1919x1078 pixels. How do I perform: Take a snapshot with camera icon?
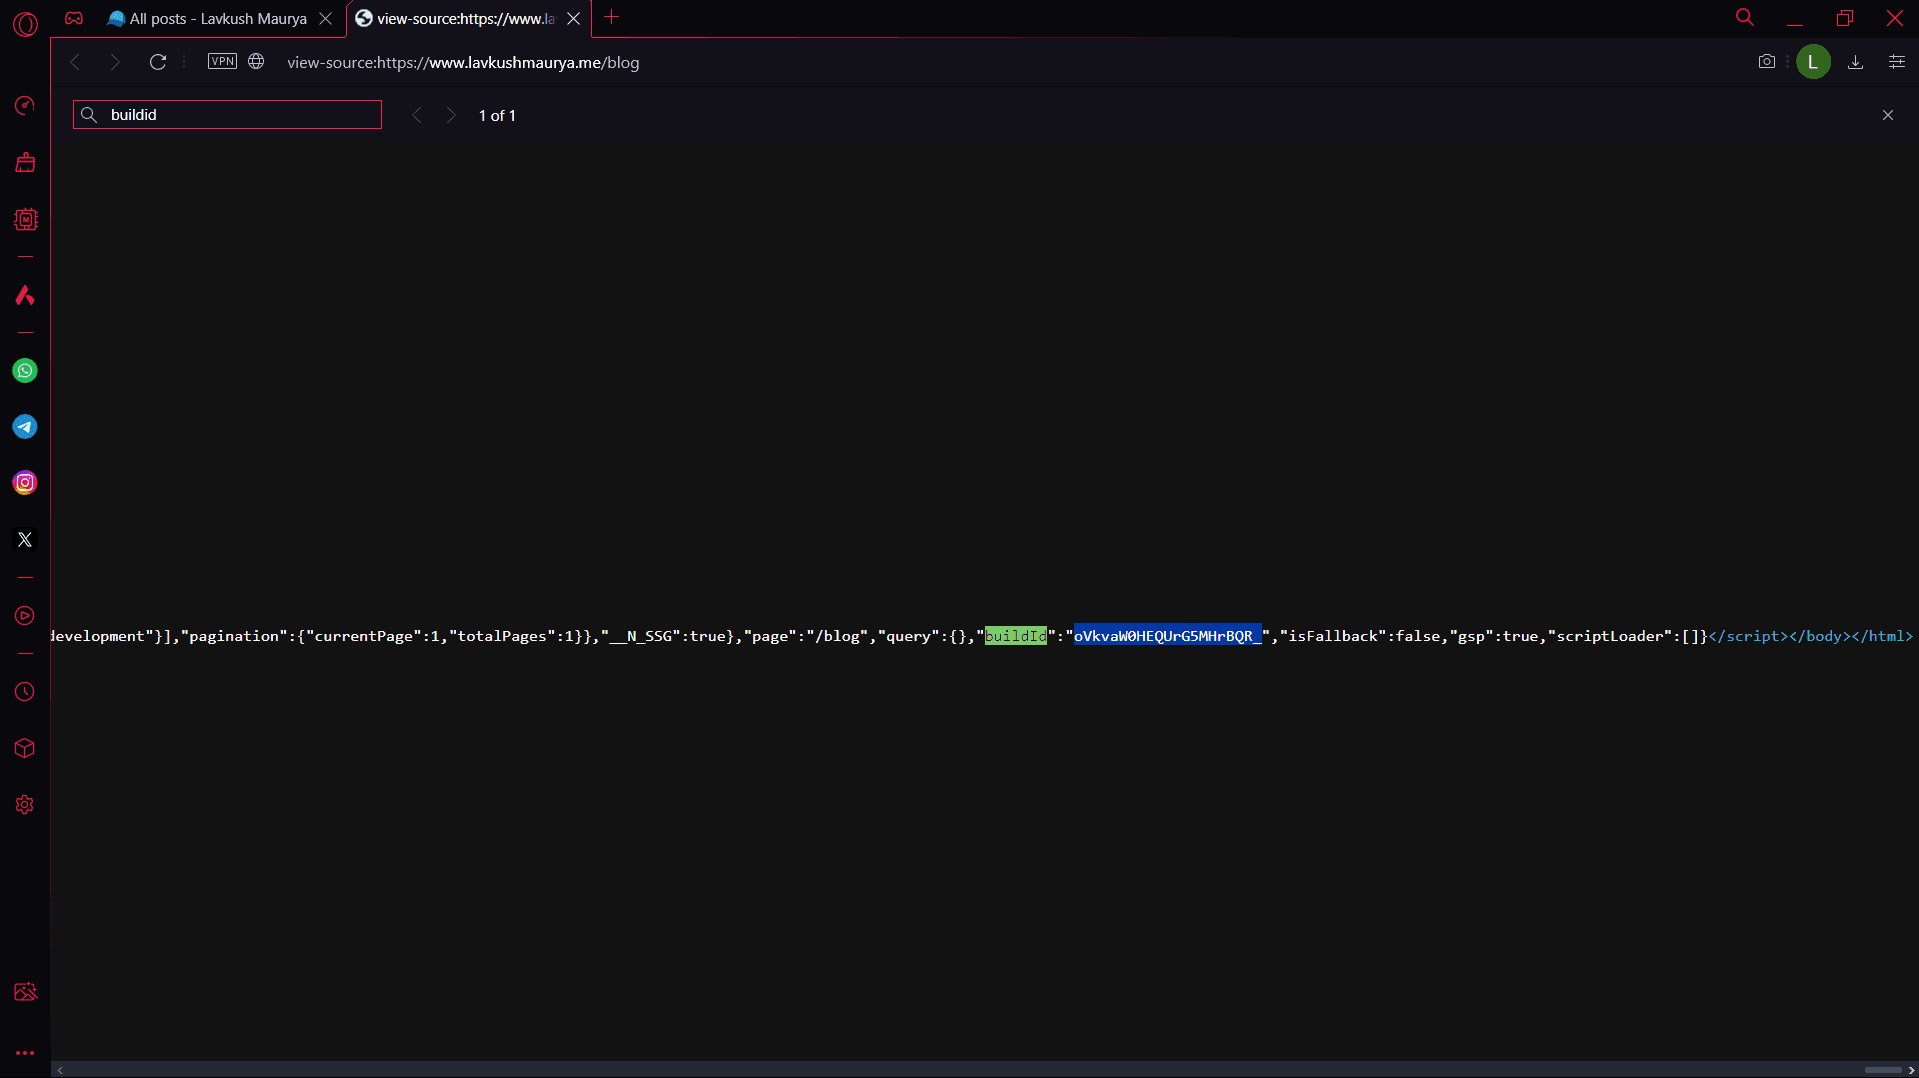pos(1766,62)
